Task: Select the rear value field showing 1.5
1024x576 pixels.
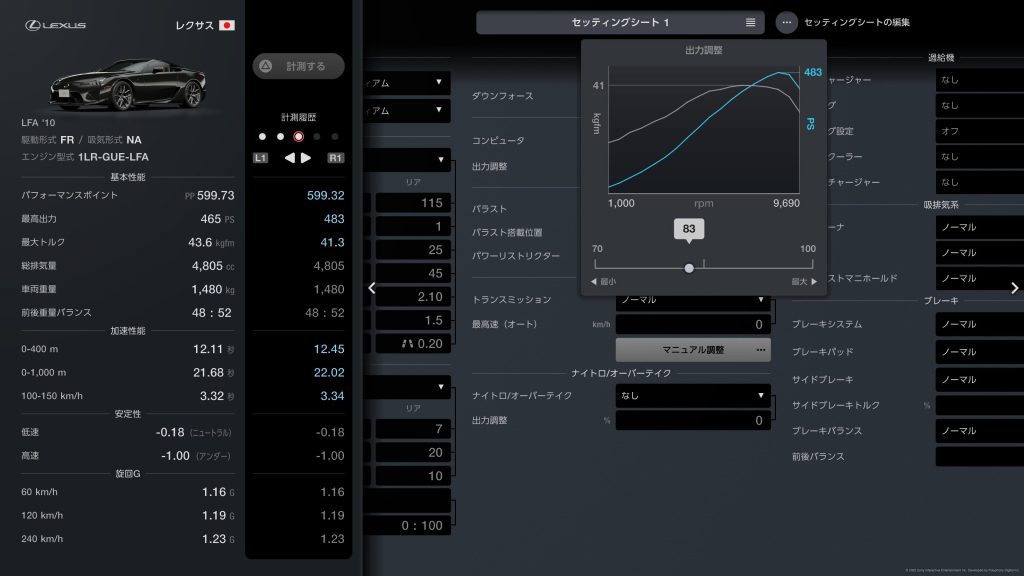Action: [x=413, y=321]
